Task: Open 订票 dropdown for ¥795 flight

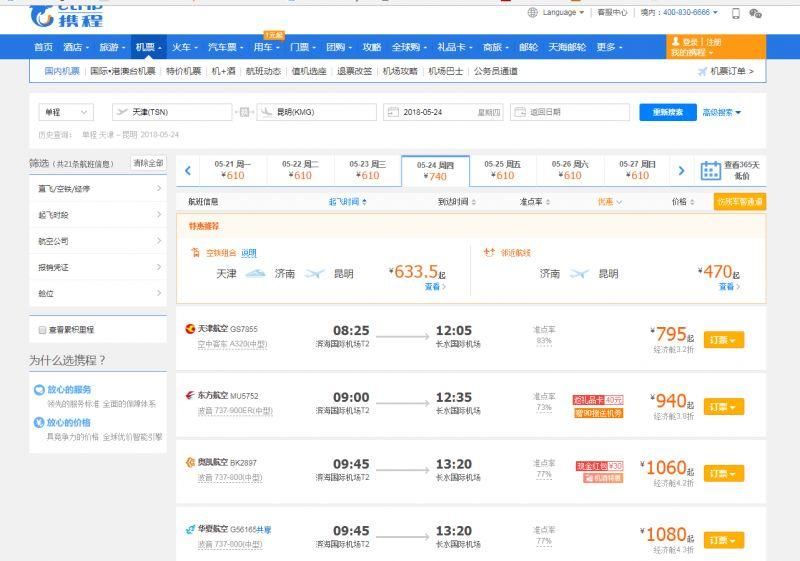Action: click(x=723, y=340)
